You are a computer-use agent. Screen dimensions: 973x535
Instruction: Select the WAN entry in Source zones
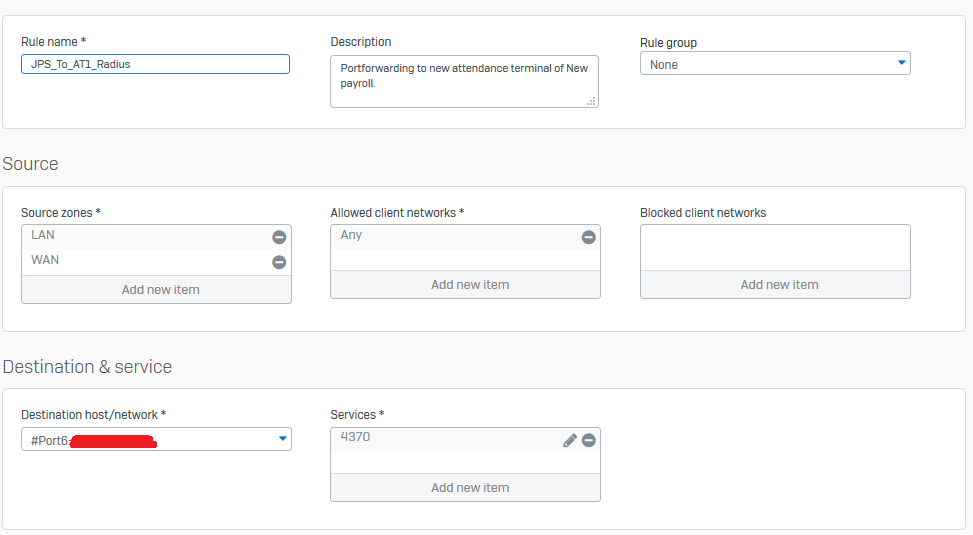[x=140, y=261]
